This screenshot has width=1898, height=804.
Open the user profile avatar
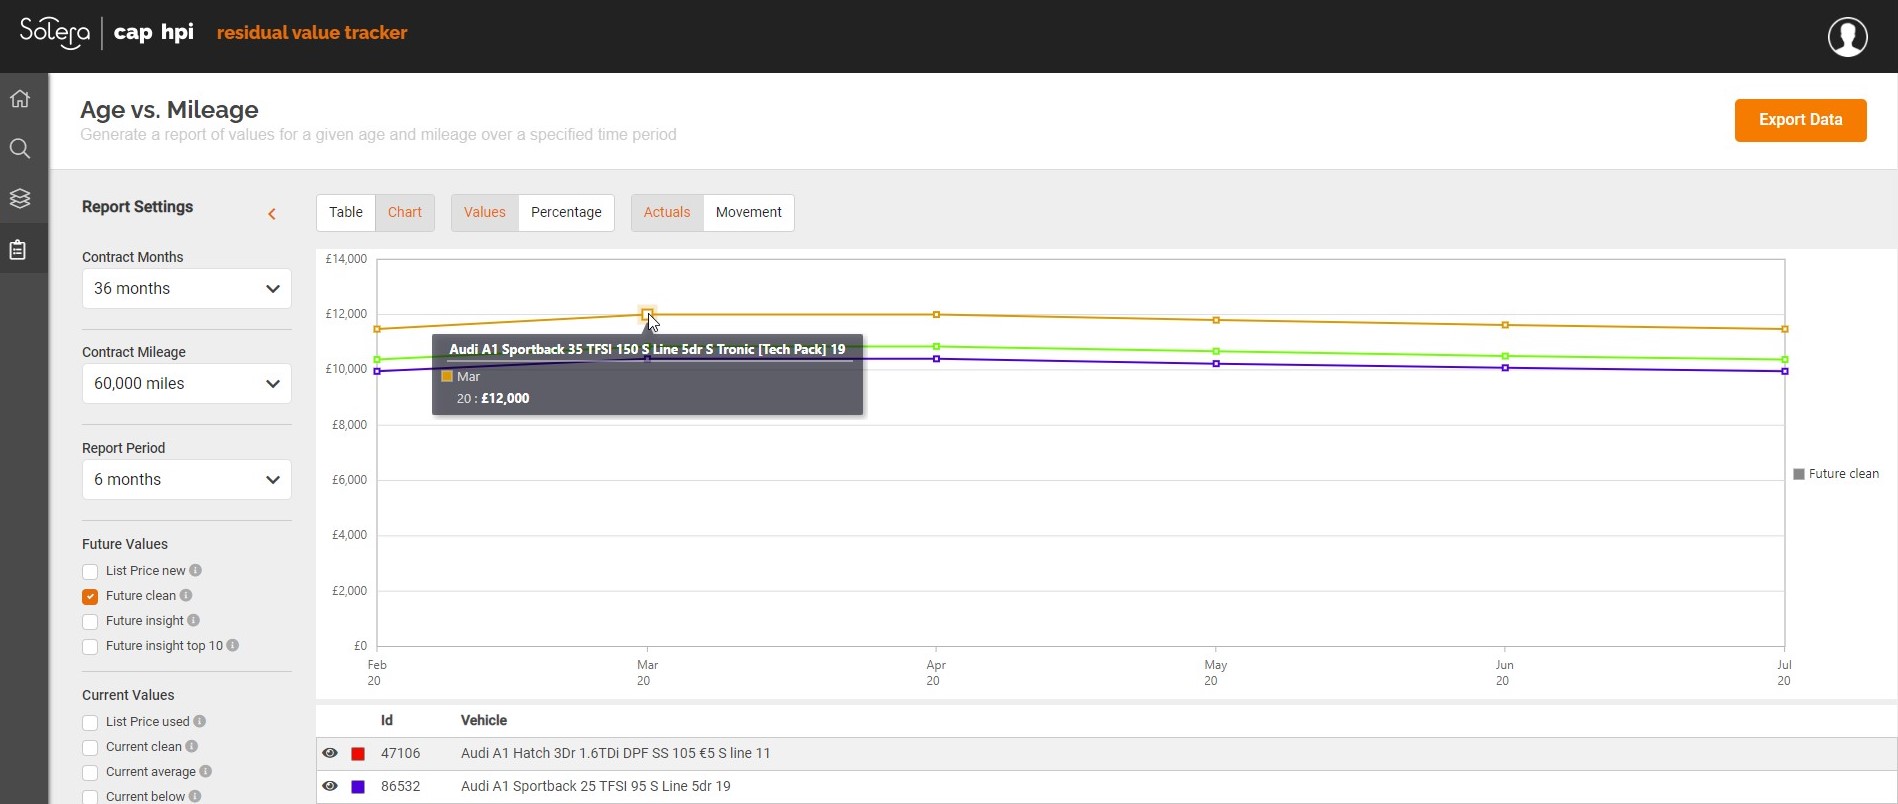[1847, 37]
